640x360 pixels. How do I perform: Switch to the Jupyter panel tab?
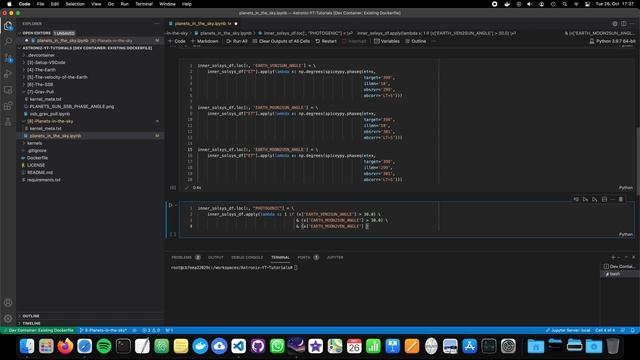[x=335, y=257]
